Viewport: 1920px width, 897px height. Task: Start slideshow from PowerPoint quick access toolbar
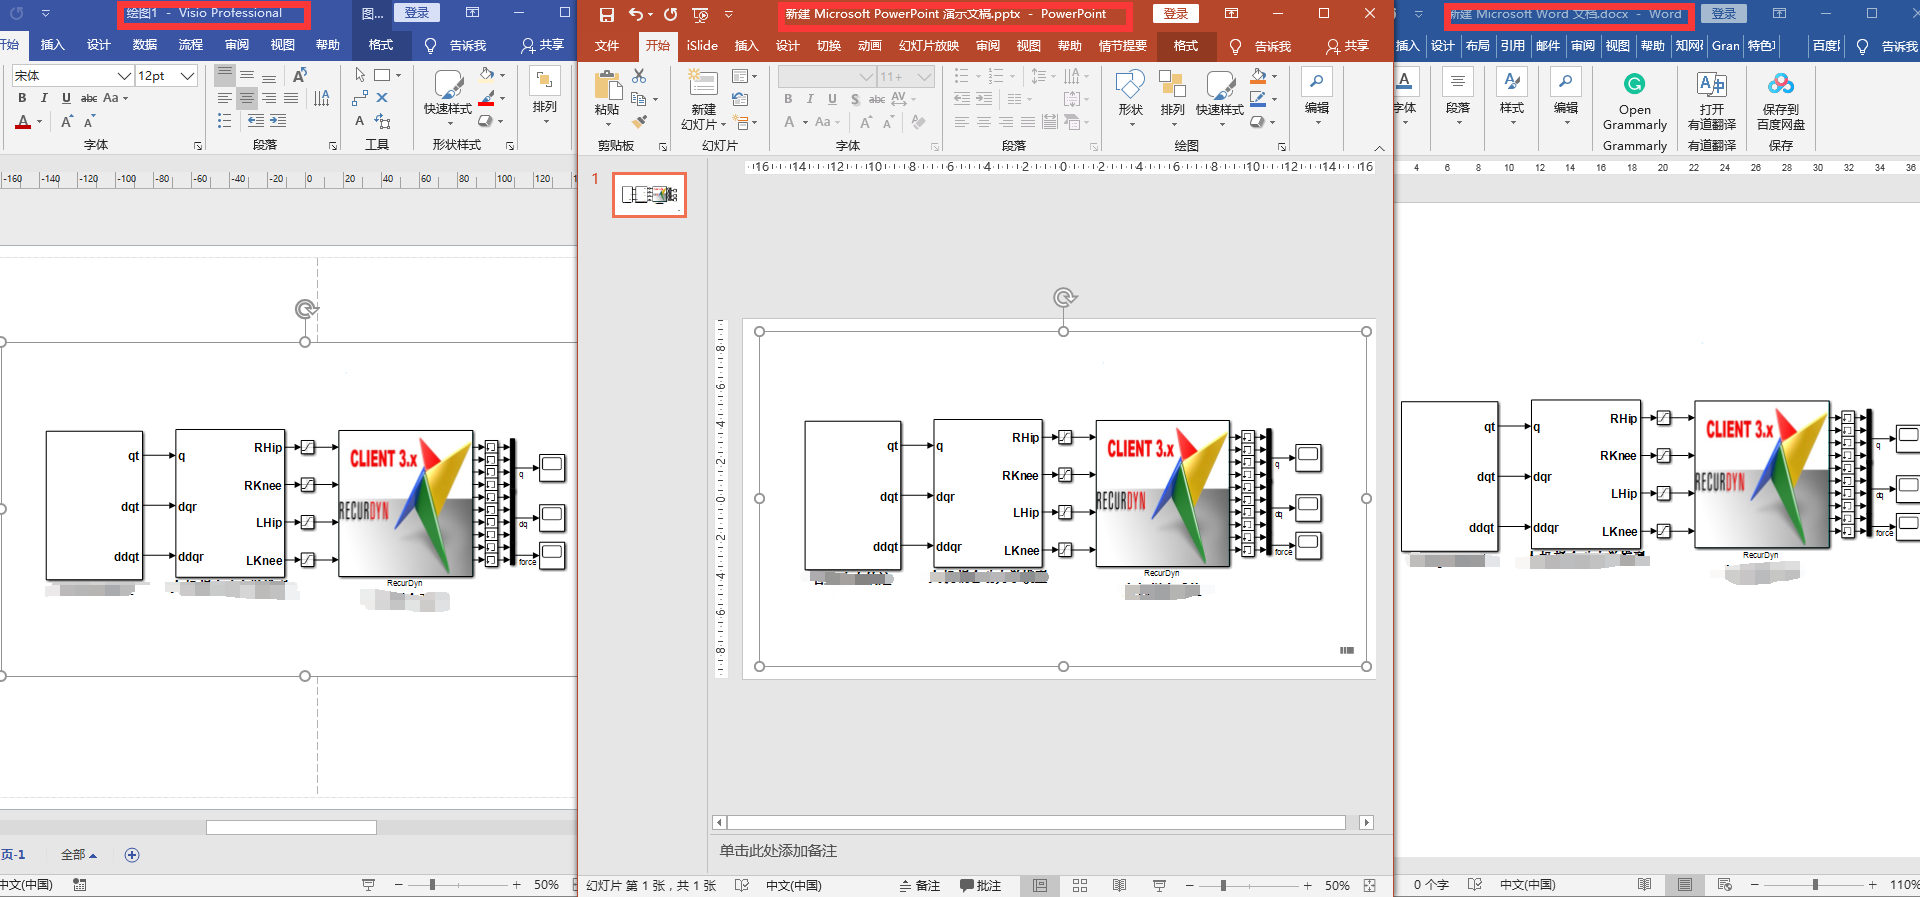pyautogui.click(x=700, y=14)
